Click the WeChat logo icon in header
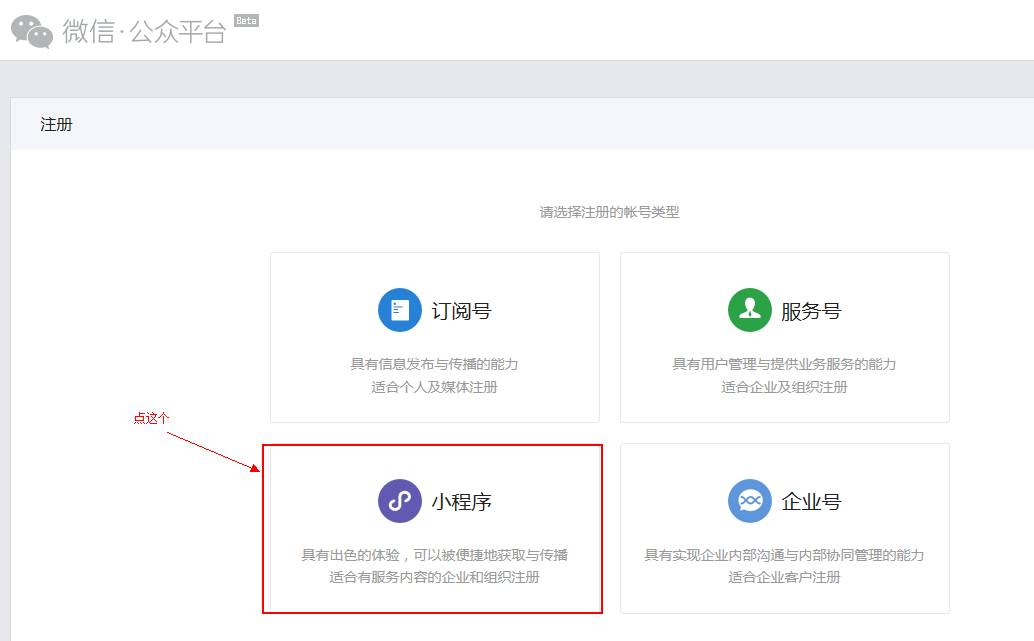 pyautogui.click(x=32, y=31)
